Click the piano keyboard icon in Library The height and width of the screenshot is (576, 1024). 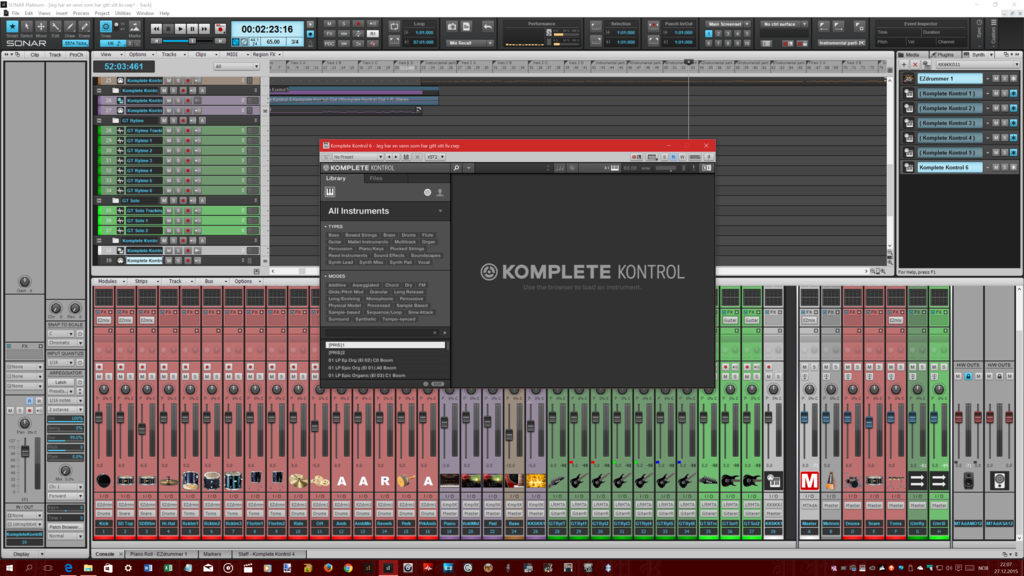tap(330, 192)
